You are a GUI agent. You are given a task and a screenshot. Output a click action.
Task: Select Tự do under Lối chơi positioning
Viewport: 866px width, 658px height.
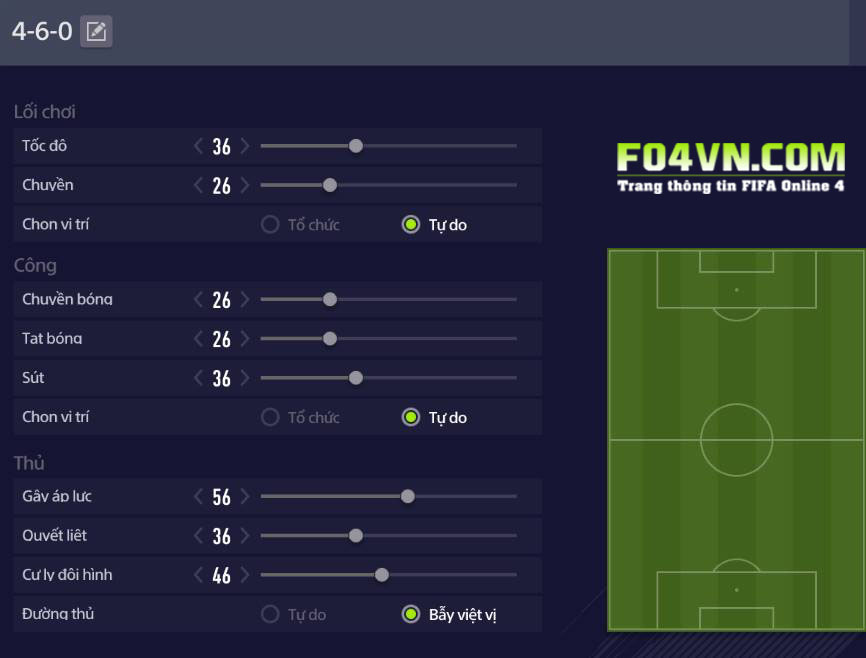point(410,224)
